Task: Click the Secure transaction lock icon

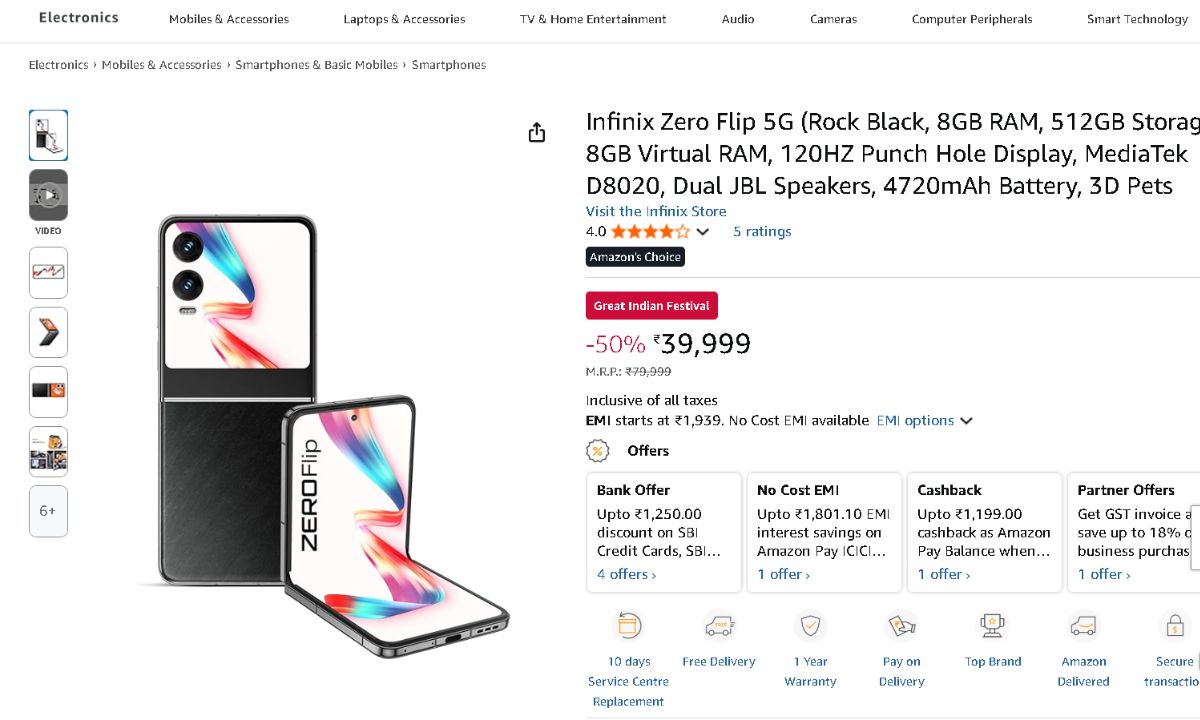Action: pyautogui.click(x=1174, y=626)
